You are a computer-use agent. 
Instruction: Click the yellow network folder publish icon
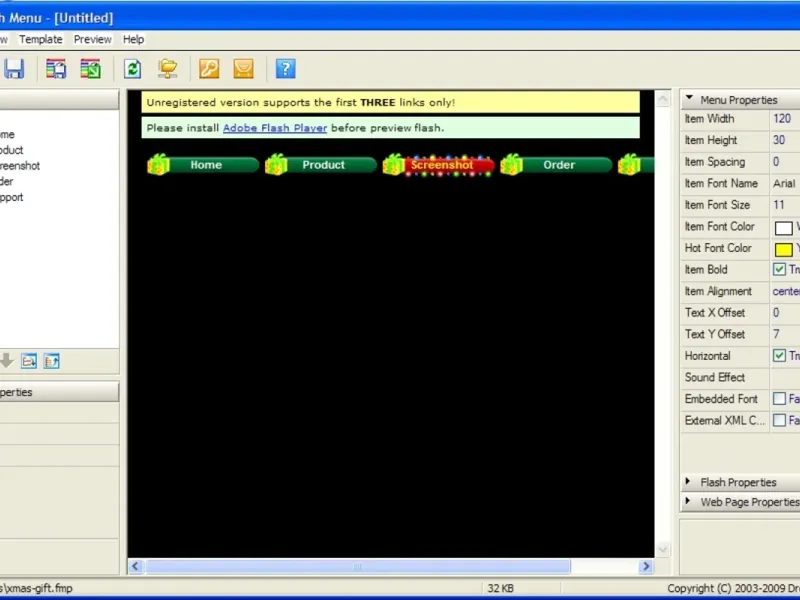[167, 69]
